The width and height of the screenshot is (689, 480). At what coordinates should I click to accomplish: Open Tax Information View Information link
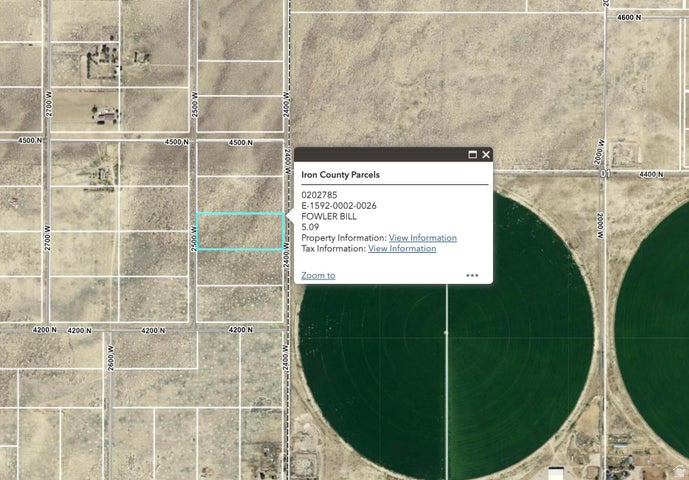point(402,248)
